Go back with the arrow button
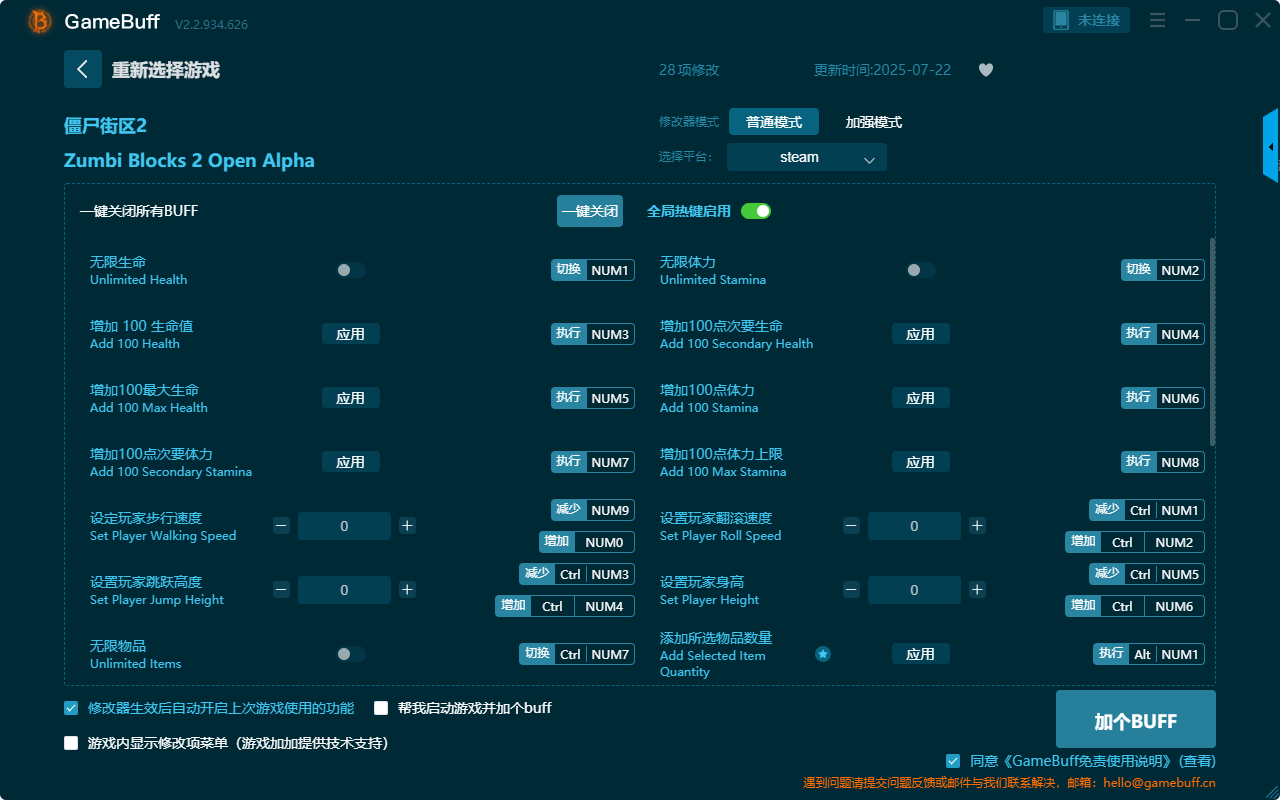 tap(83, 69)
